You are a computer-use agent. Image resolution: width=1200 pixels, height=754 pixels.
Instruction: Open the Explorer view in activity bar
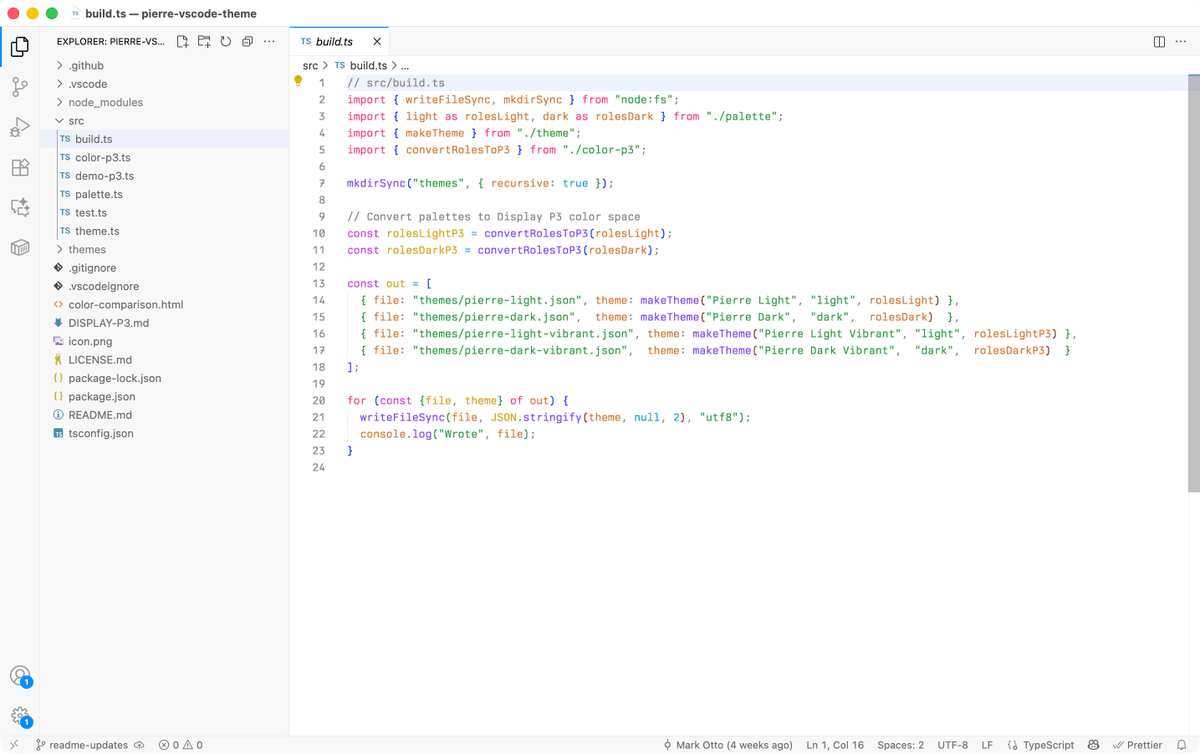(20, 46)
